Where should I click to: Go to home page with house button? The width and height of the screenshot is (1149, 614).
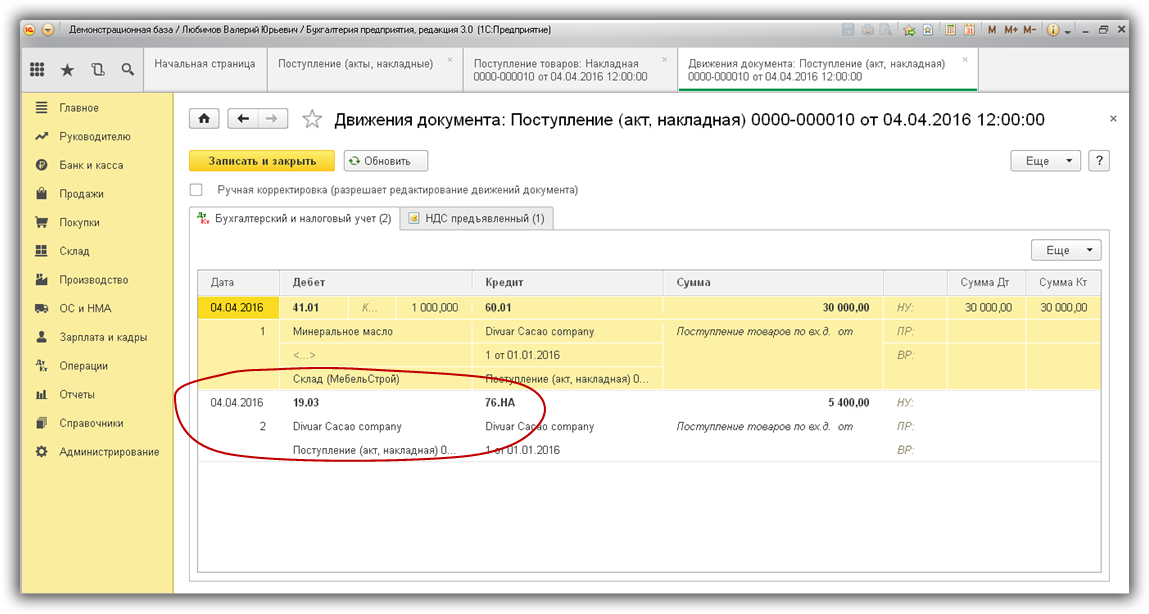(204, 119)
